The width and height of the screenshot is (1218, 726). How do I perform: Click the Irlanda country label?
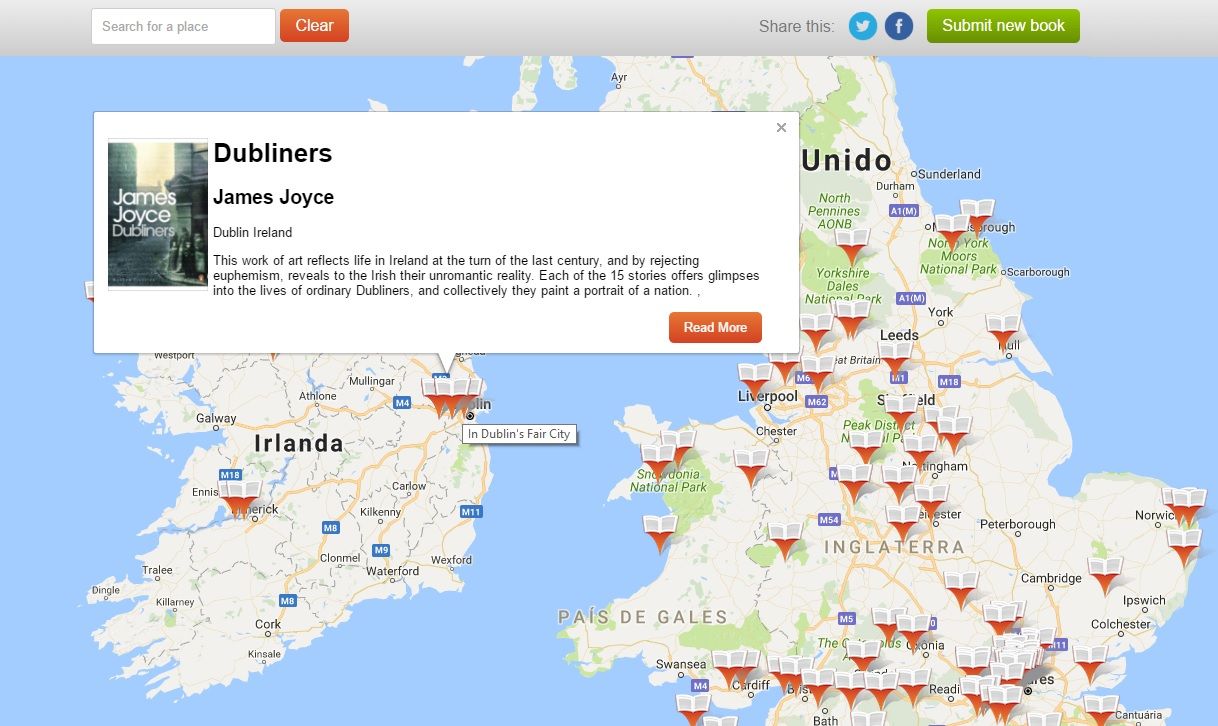pos(299,443)
